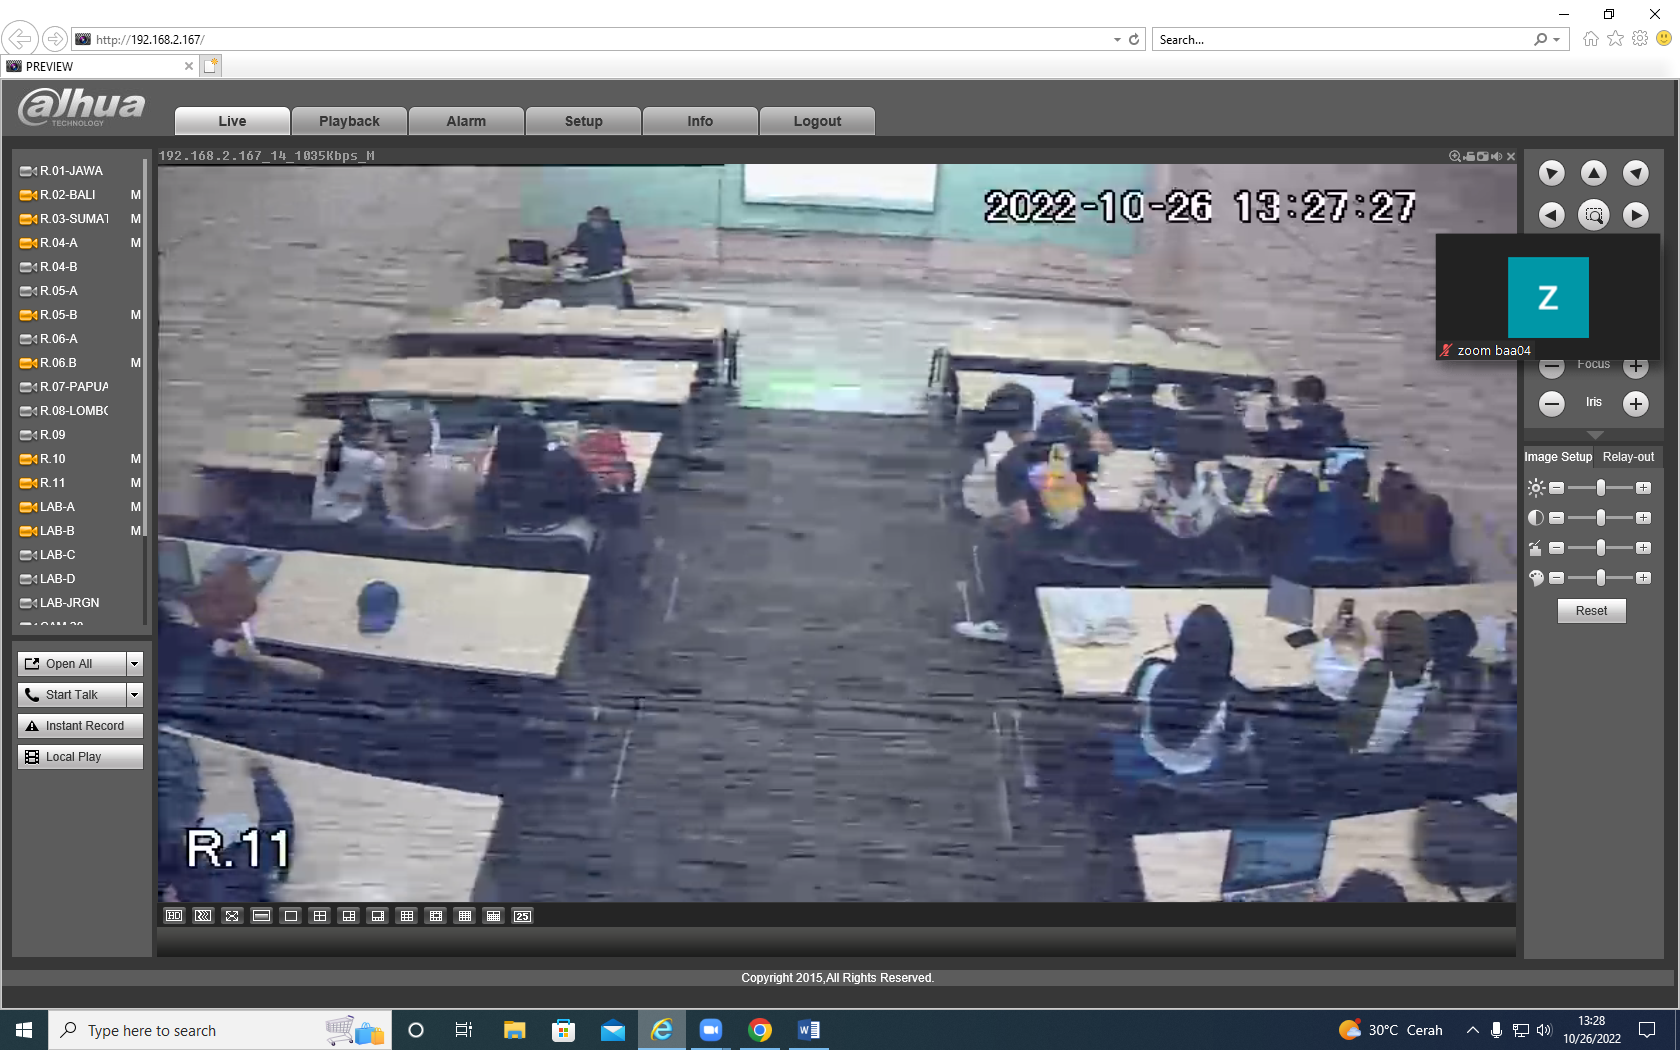This screenshot has height=1050, width=1680.
Task: Click digital zoom icon above video
Action: [x=1455, y=156]
